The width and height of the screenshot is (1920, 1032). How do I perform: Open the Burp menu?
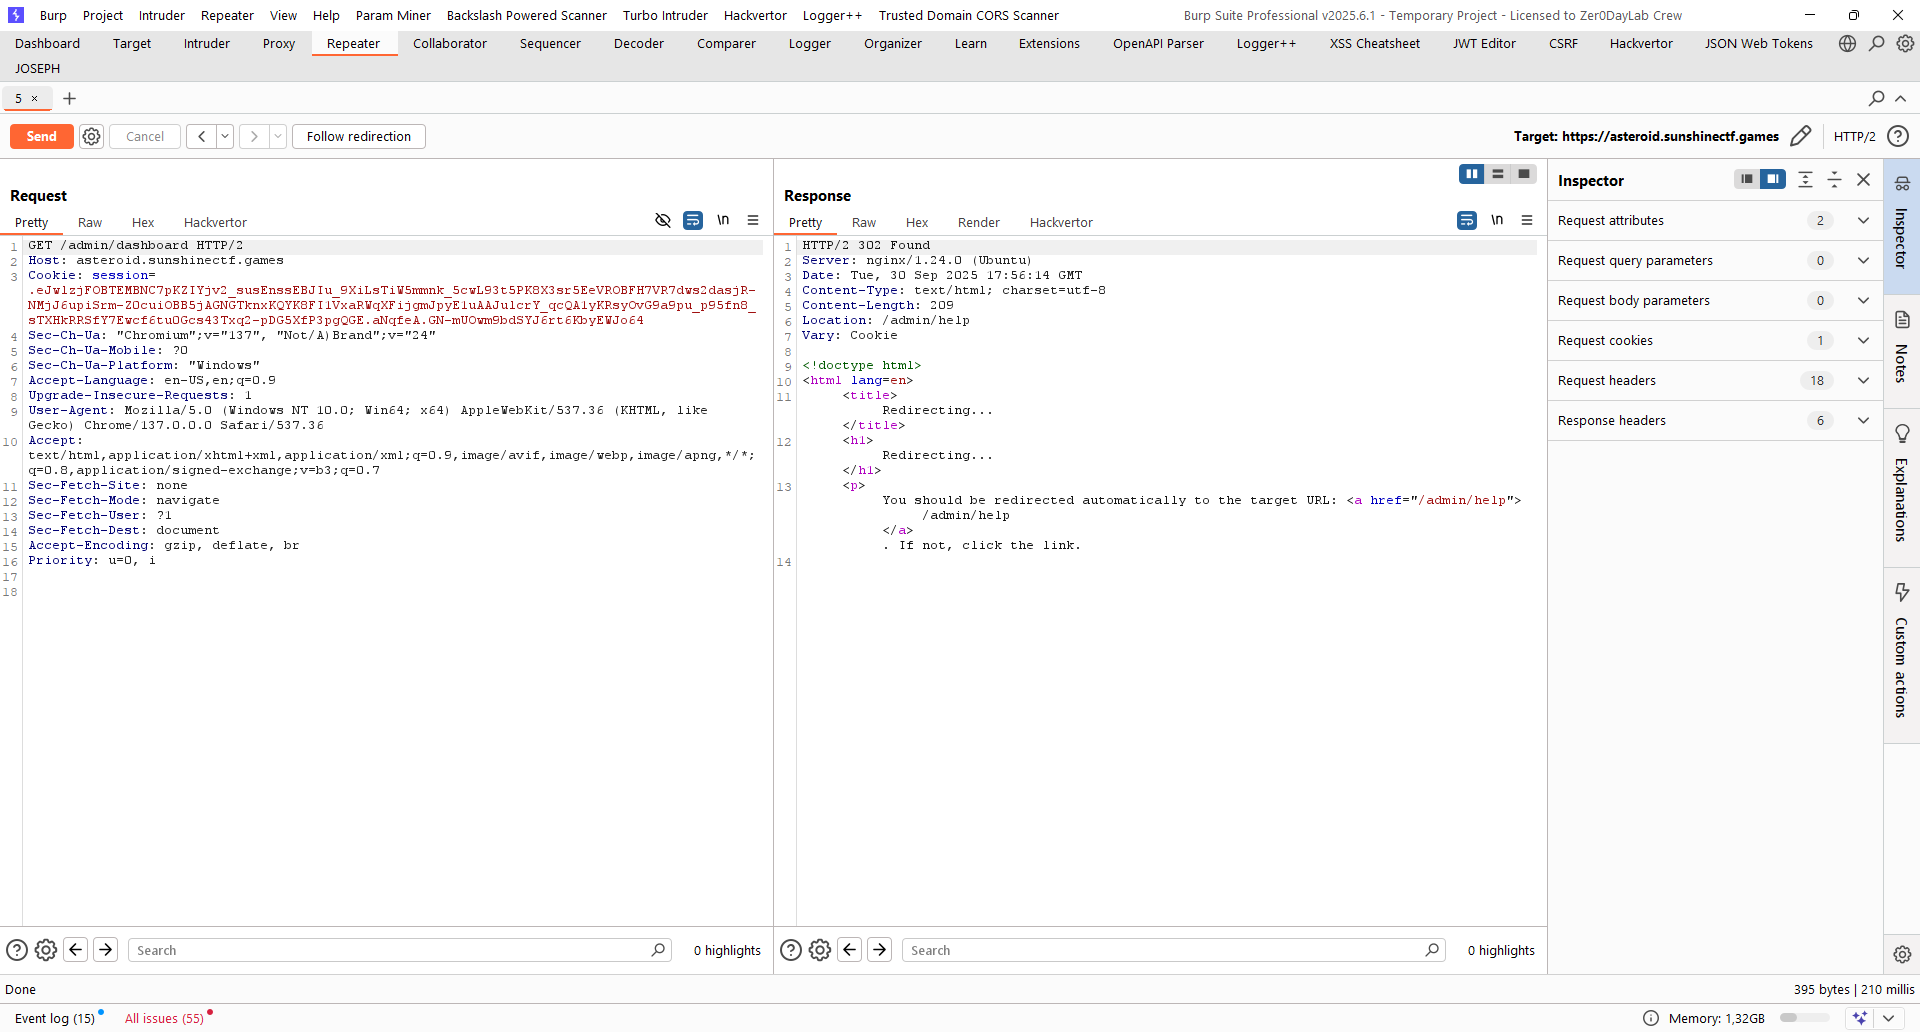[x=53, y=15]
